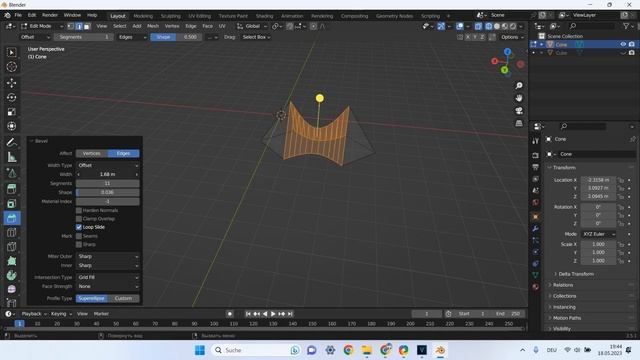Switch orthographic/perspective grid icon
This screenshot has width=640, height=360.
[x=519, y=123]
